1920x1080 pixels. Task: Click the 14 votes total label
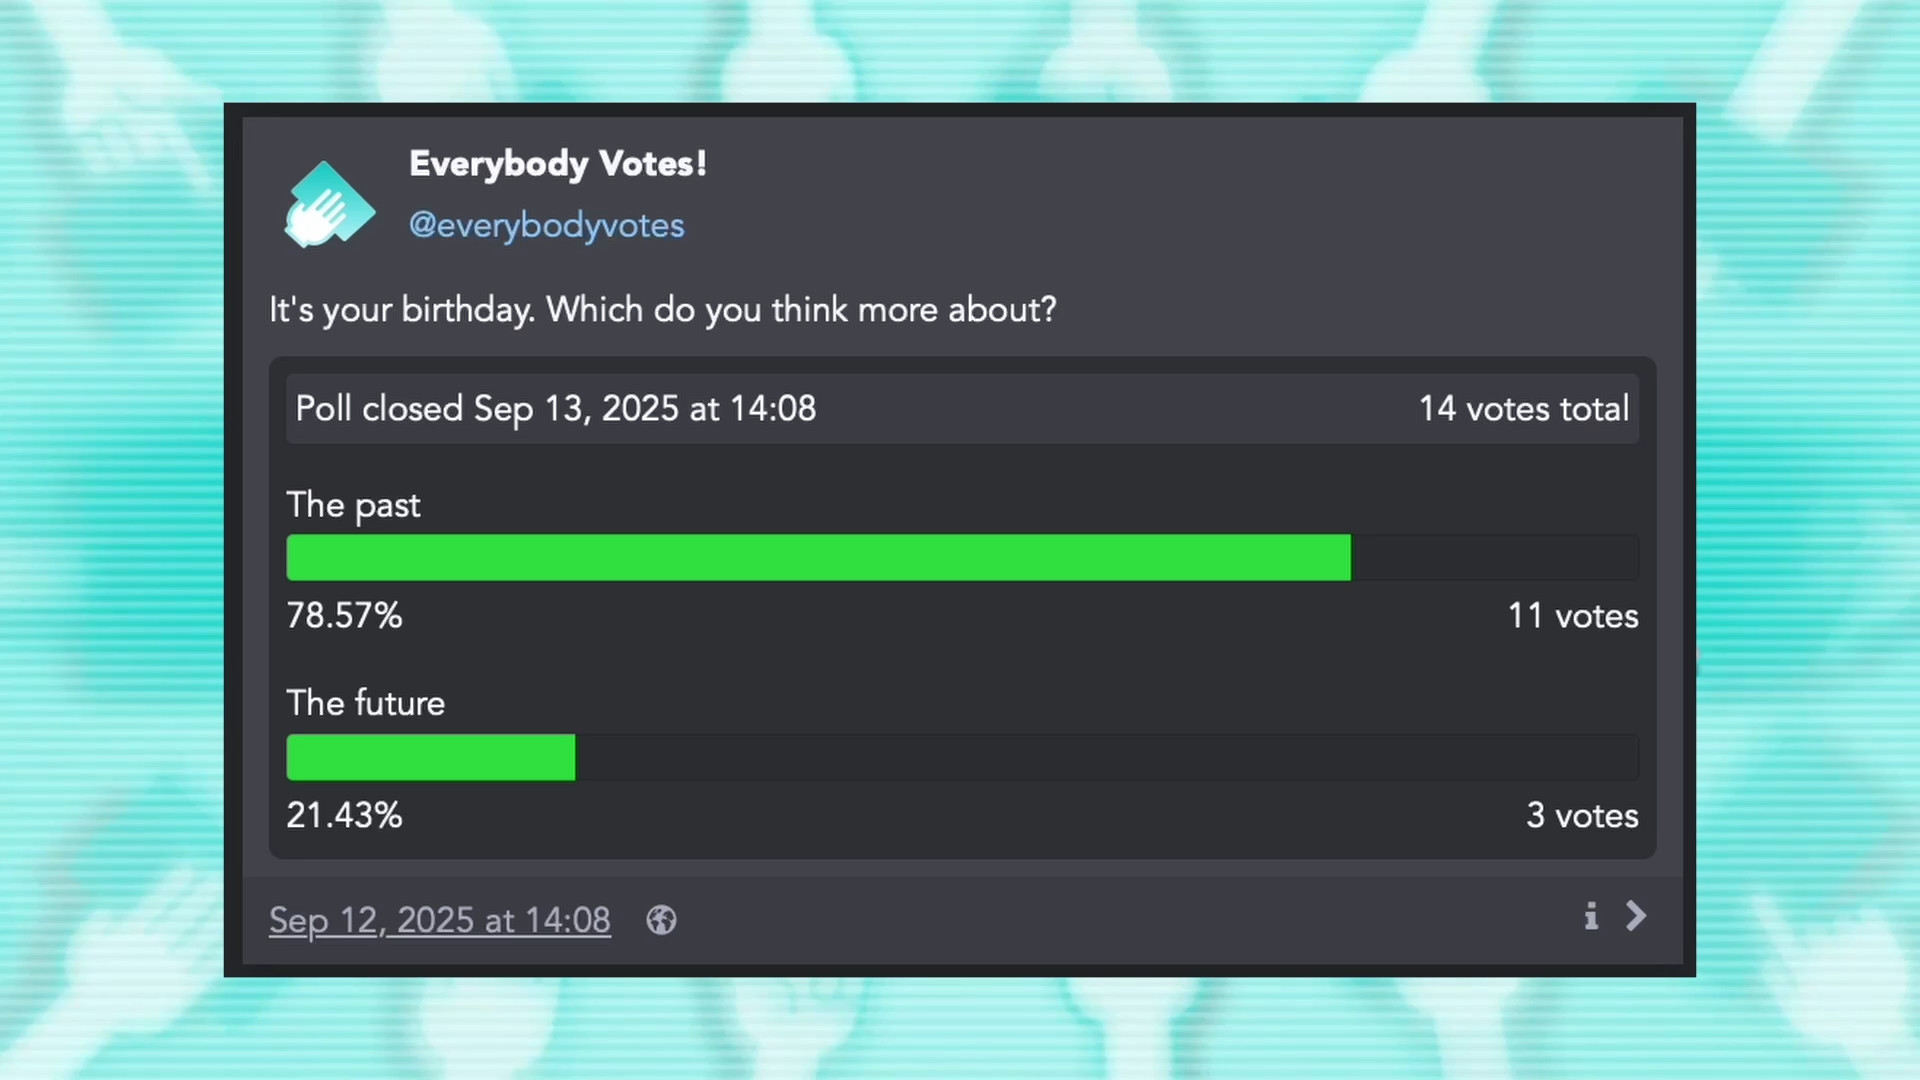(x=1524, y=409)
